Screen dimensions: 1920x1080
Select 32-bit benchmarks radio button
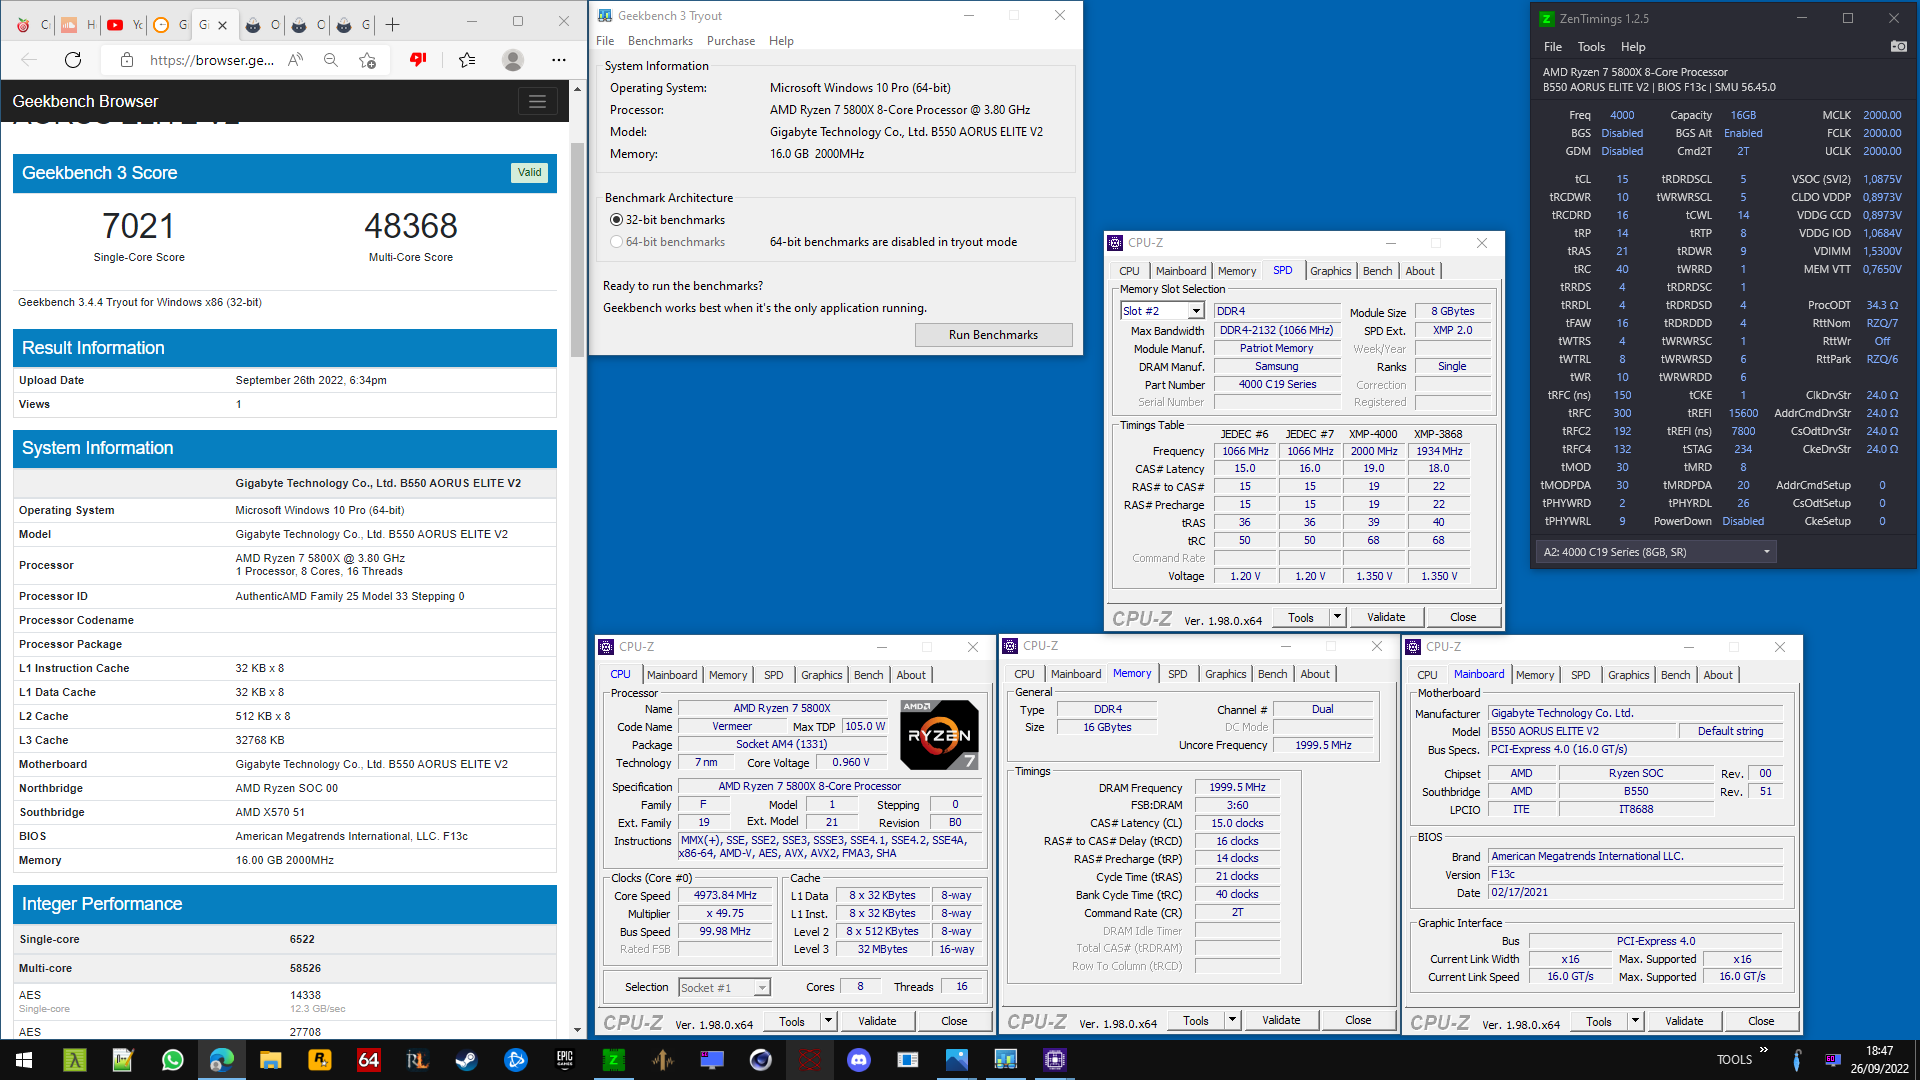(x=616, y=220)
